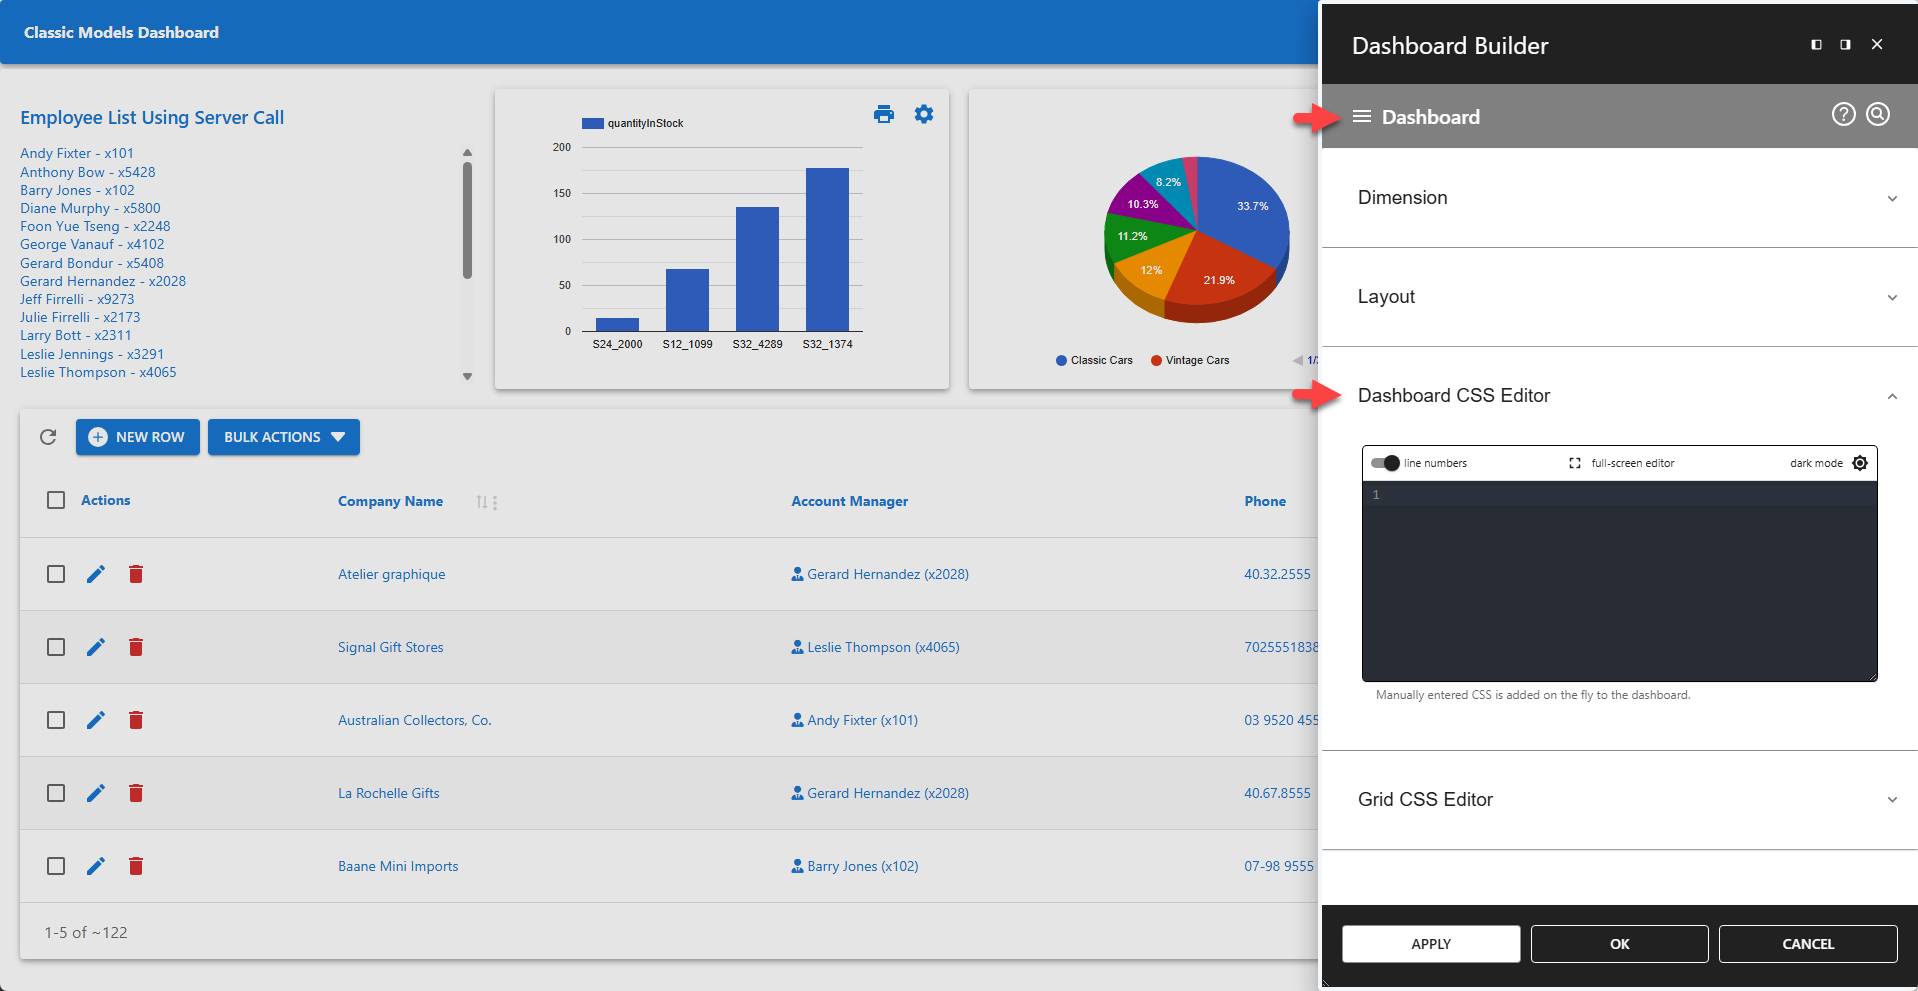Click the printer icon on the bar chart

[884, 114]
